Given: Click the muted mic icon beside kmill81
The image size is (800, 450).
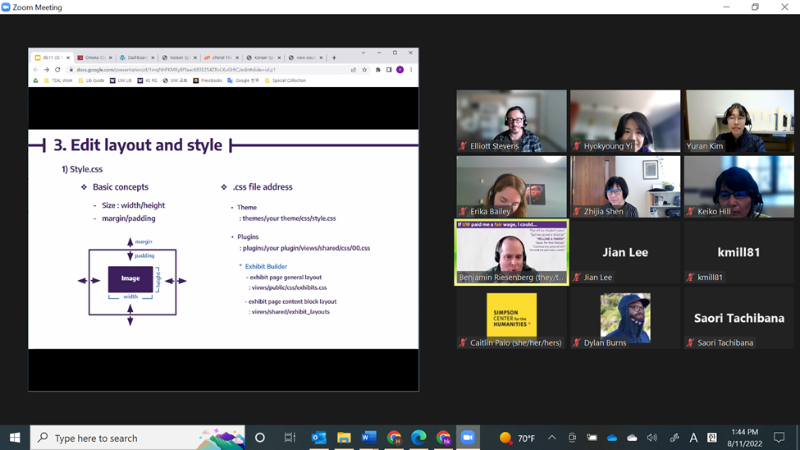Looking at the screenshot, I should [690, 277].
